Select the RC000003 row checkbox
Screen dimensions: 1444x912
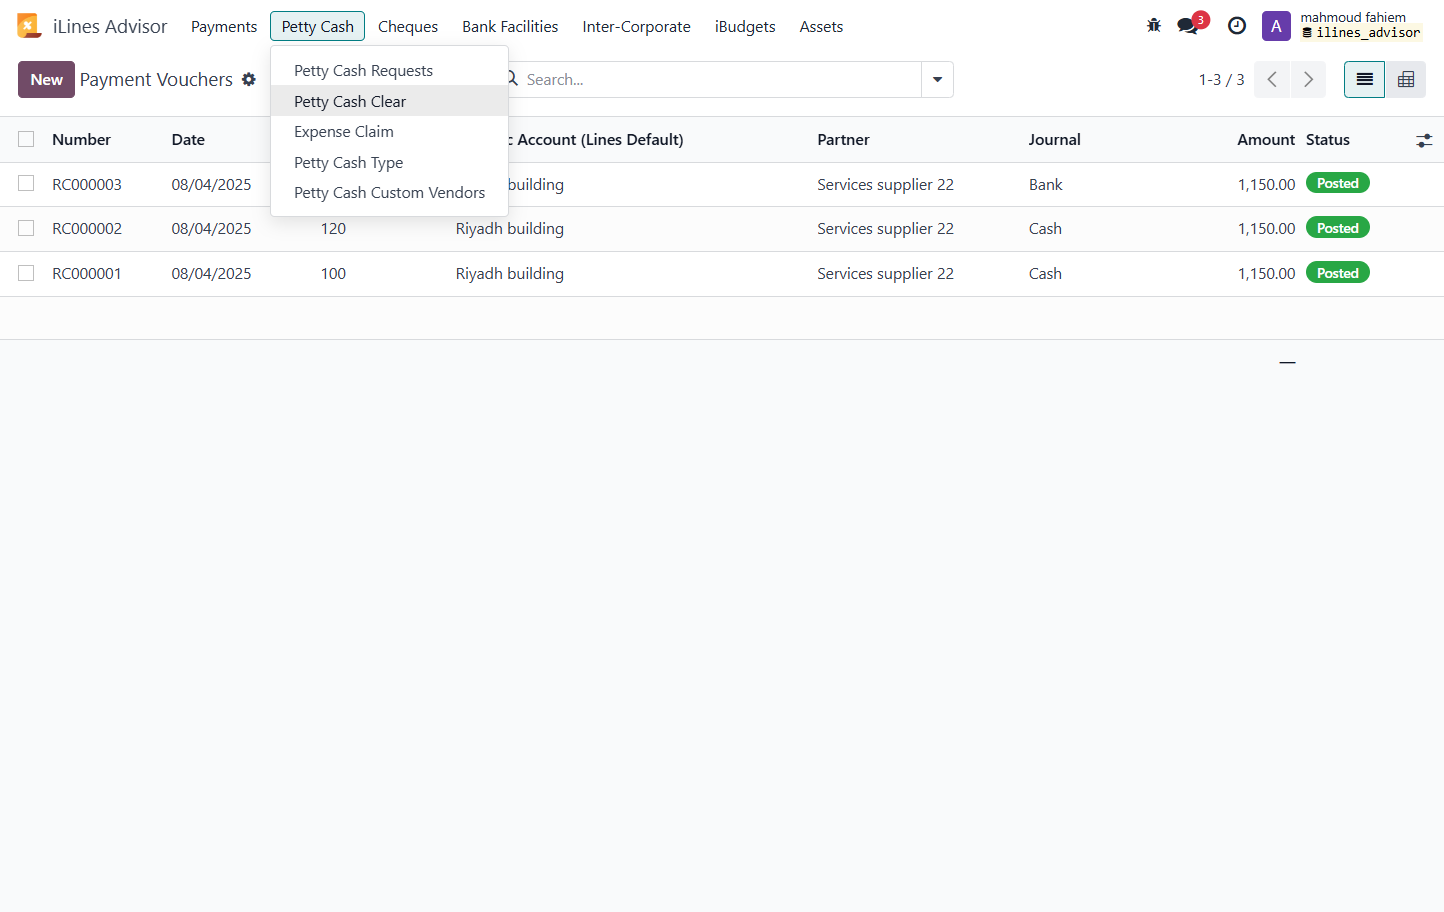pyautogui.click(x=26, y=184)
